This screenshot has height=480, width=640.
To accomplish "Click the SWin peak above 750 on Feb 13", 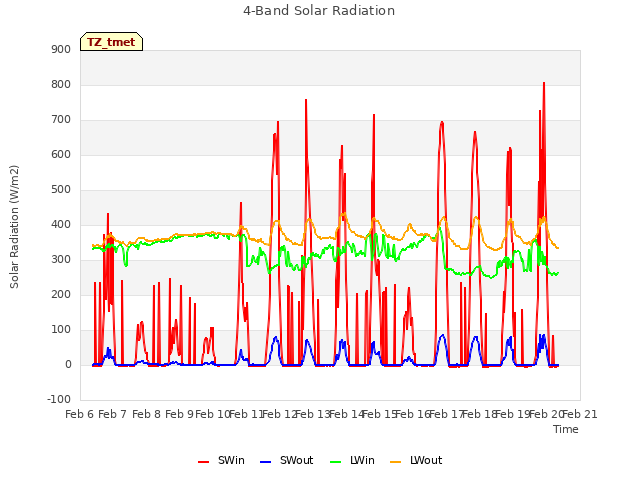I will pyautogui.click(x=306, y=100).
